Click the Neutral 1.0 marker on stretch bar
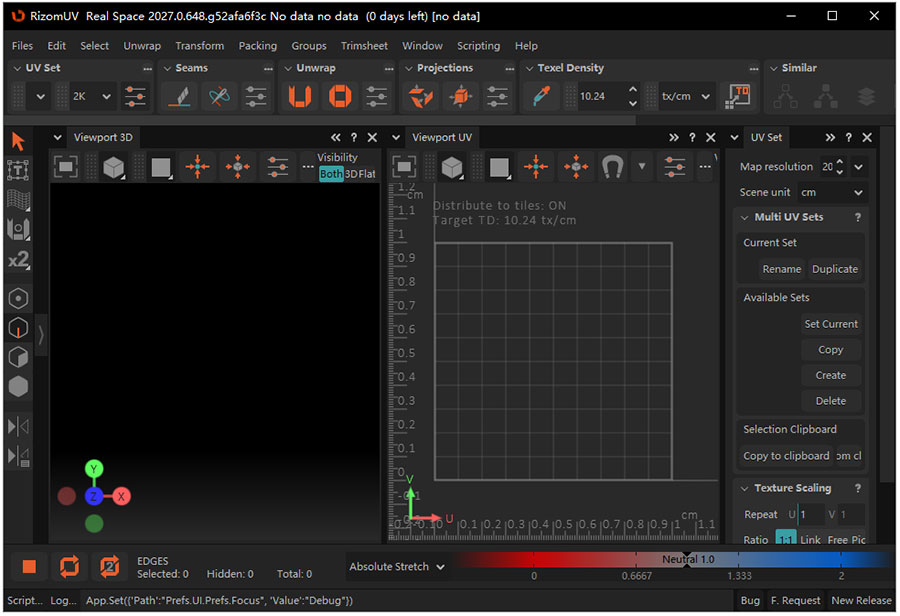Image resolution: width=900 pixels, height=616 pixels. [x=688, y=559]
